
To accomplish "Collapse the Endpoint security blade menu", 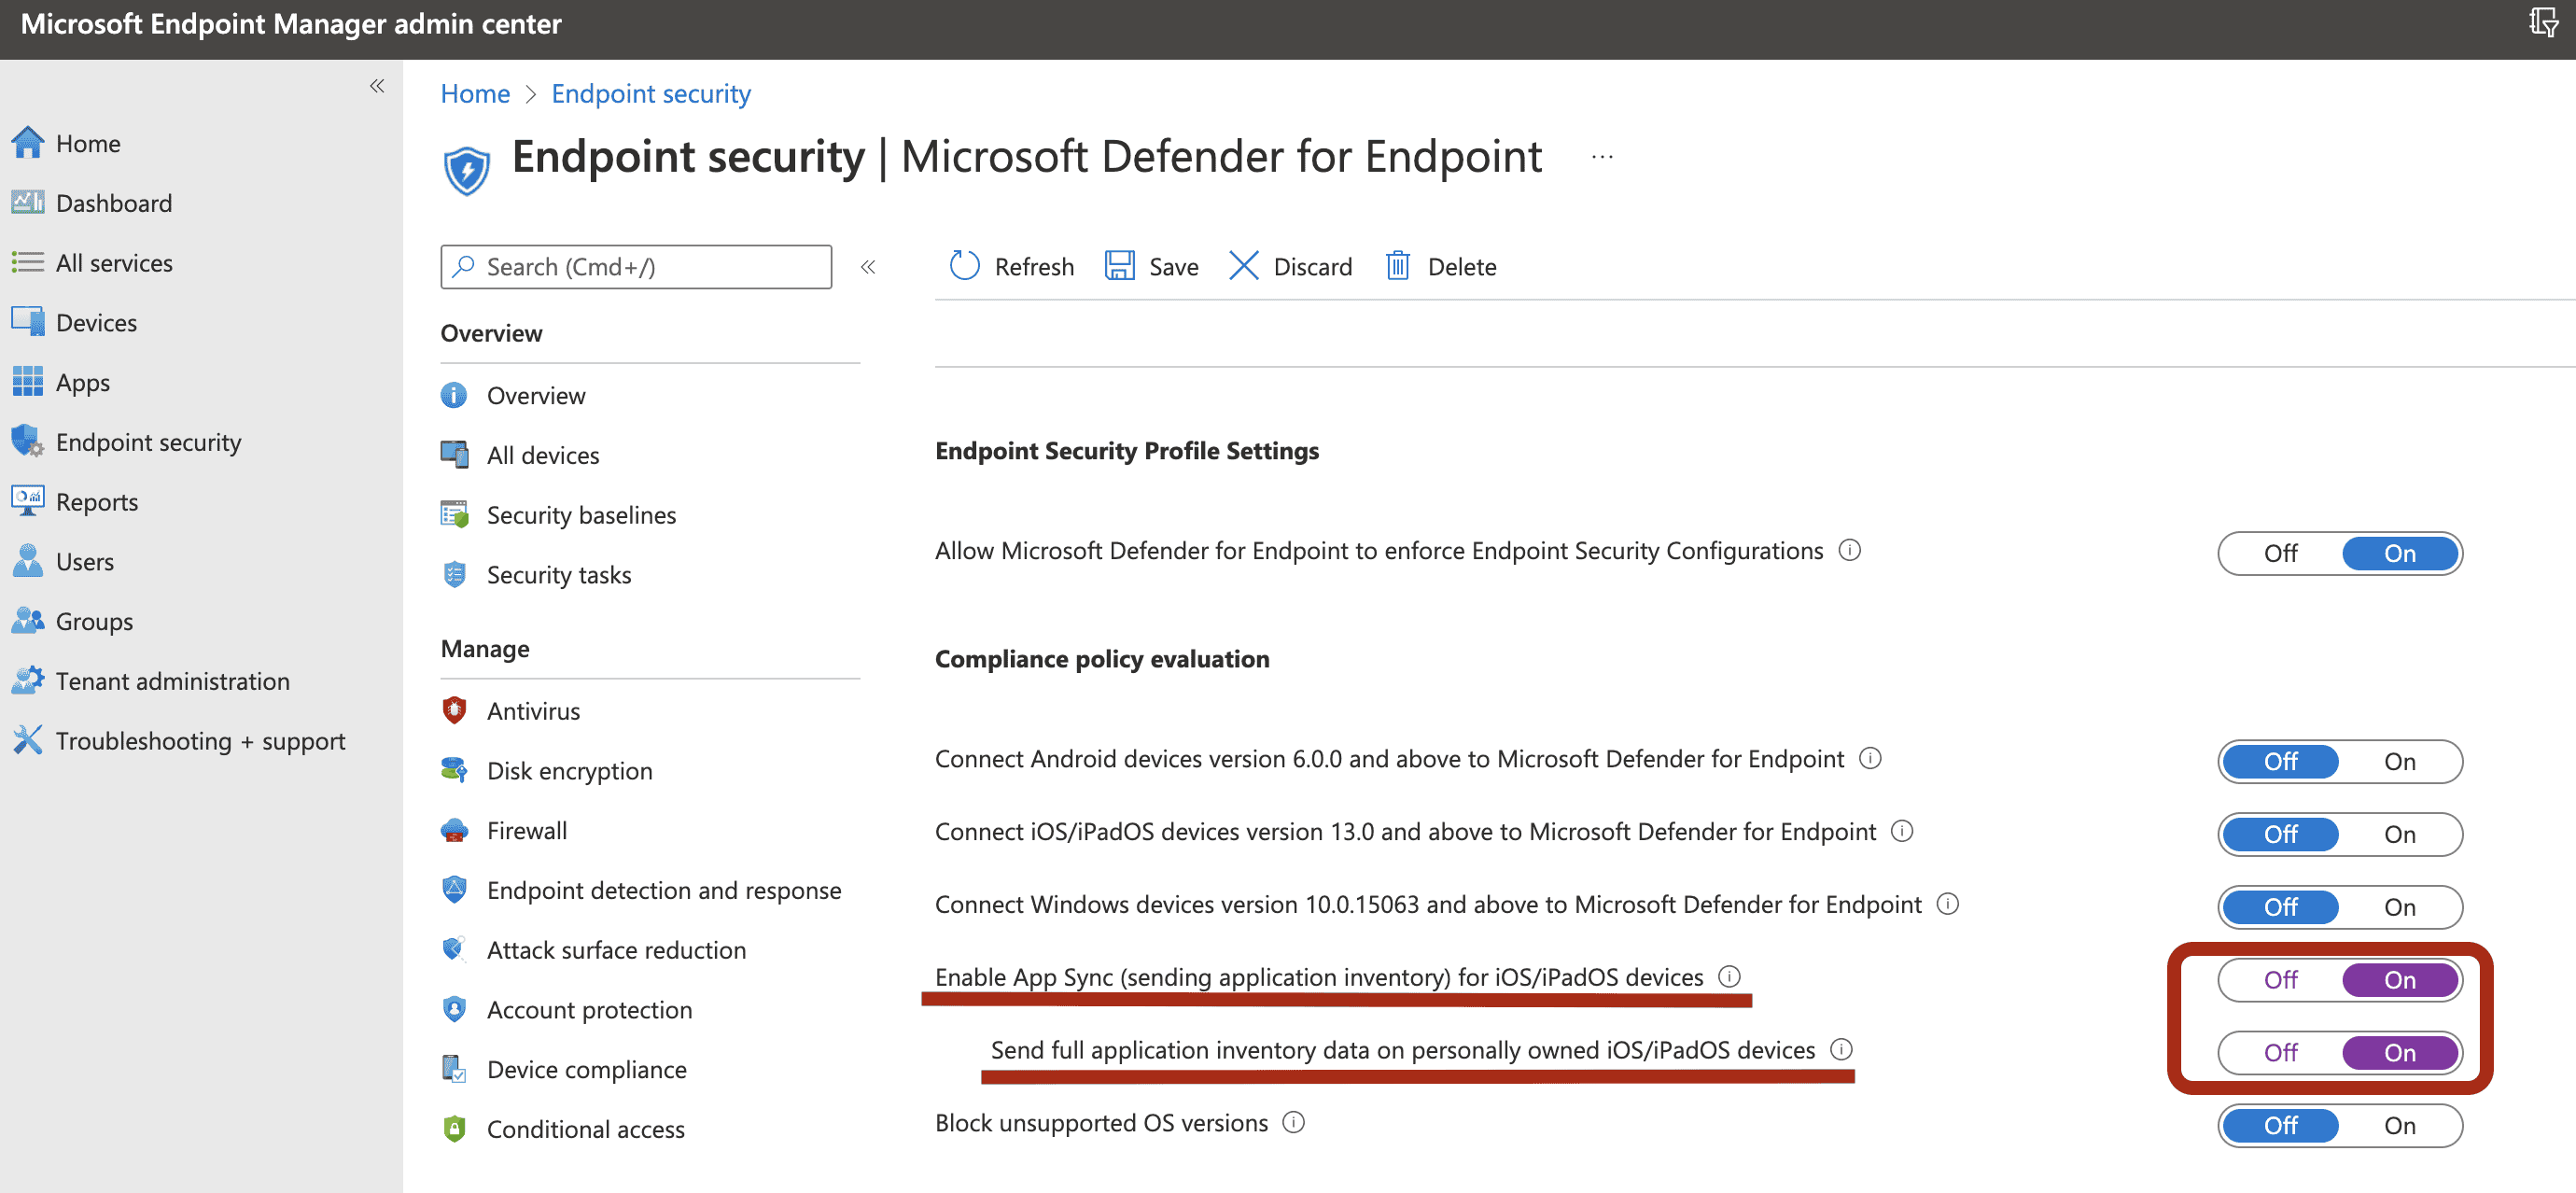I will (868, 267).
